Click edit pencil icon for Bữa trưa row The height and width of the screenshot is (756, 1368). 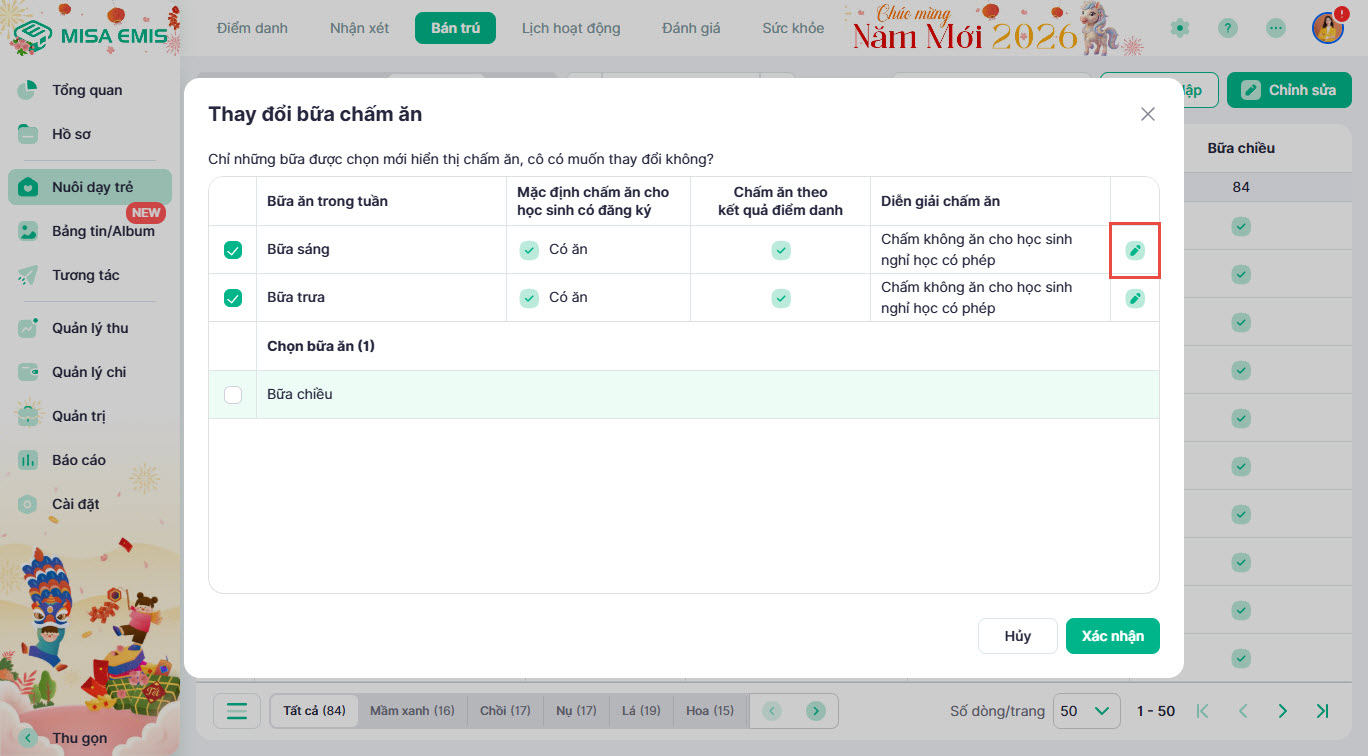(1134, 298)
